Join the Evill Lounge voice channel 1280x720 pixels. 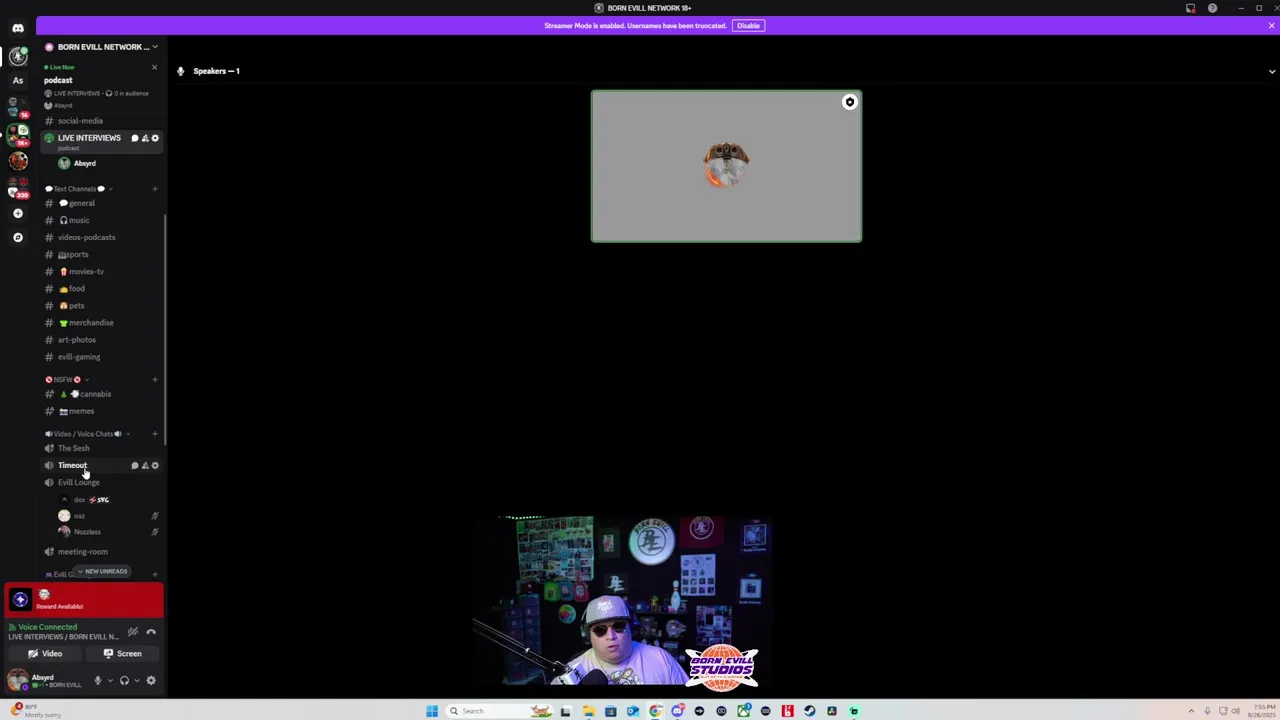[x=100, y=482]
